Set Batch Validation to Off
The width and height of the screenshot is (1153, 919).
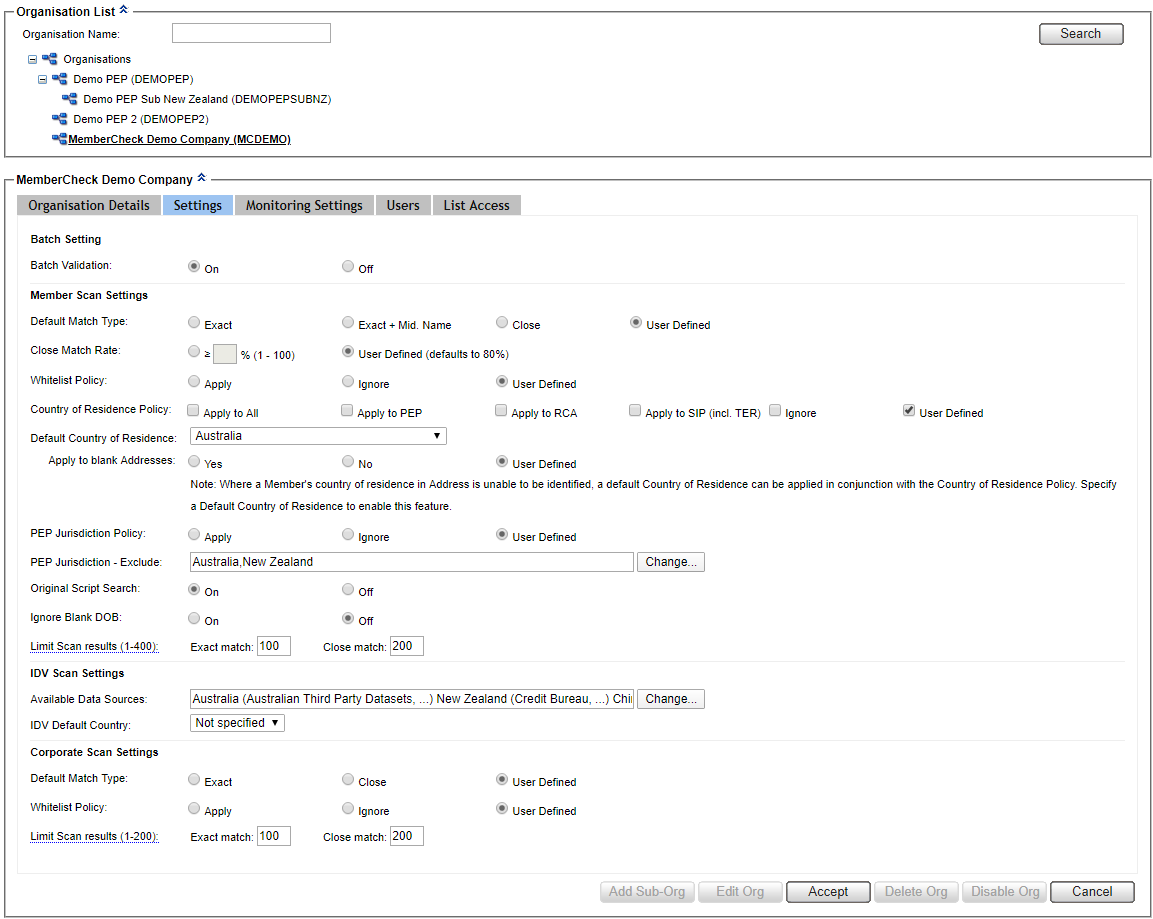click(348, 266)
